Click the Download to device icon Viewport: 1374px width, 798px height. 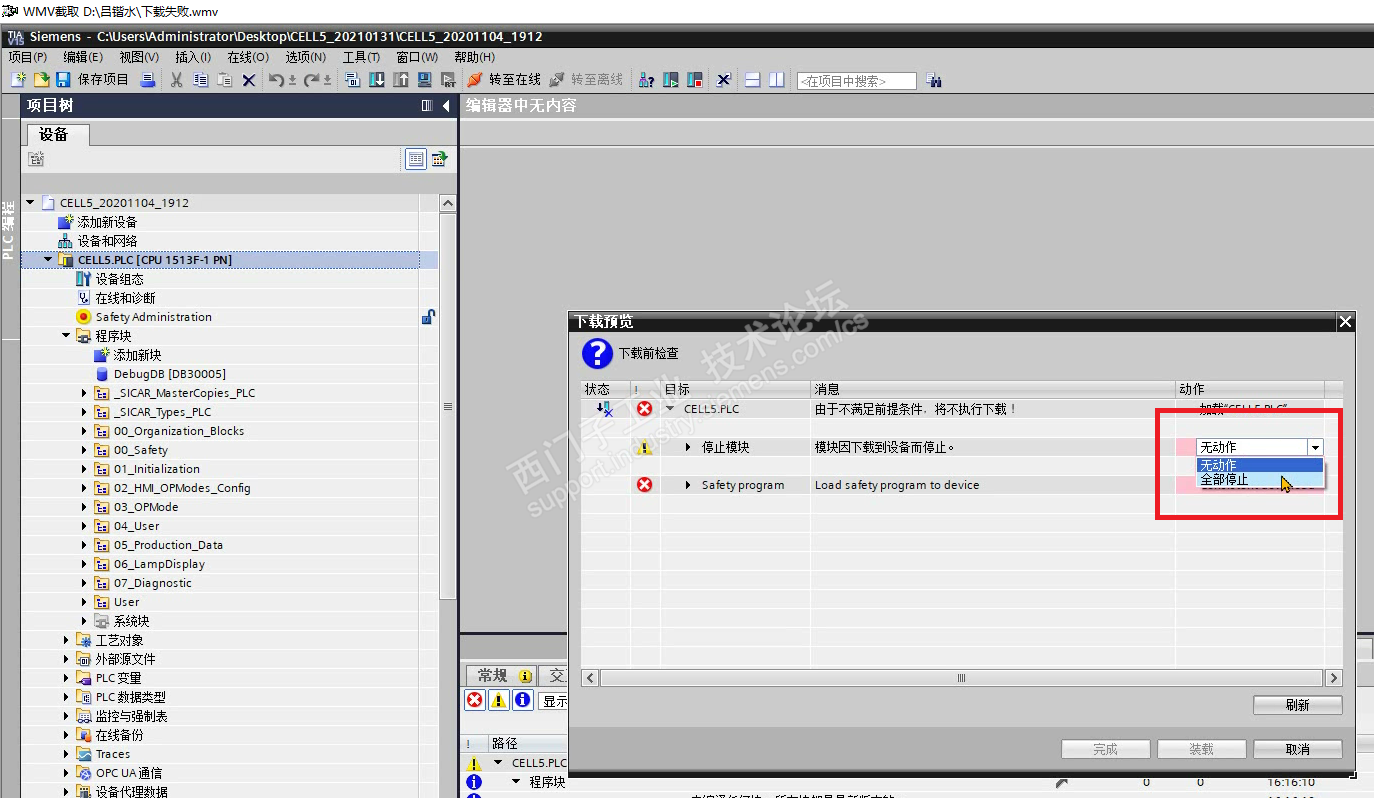(x=377, y=80)
